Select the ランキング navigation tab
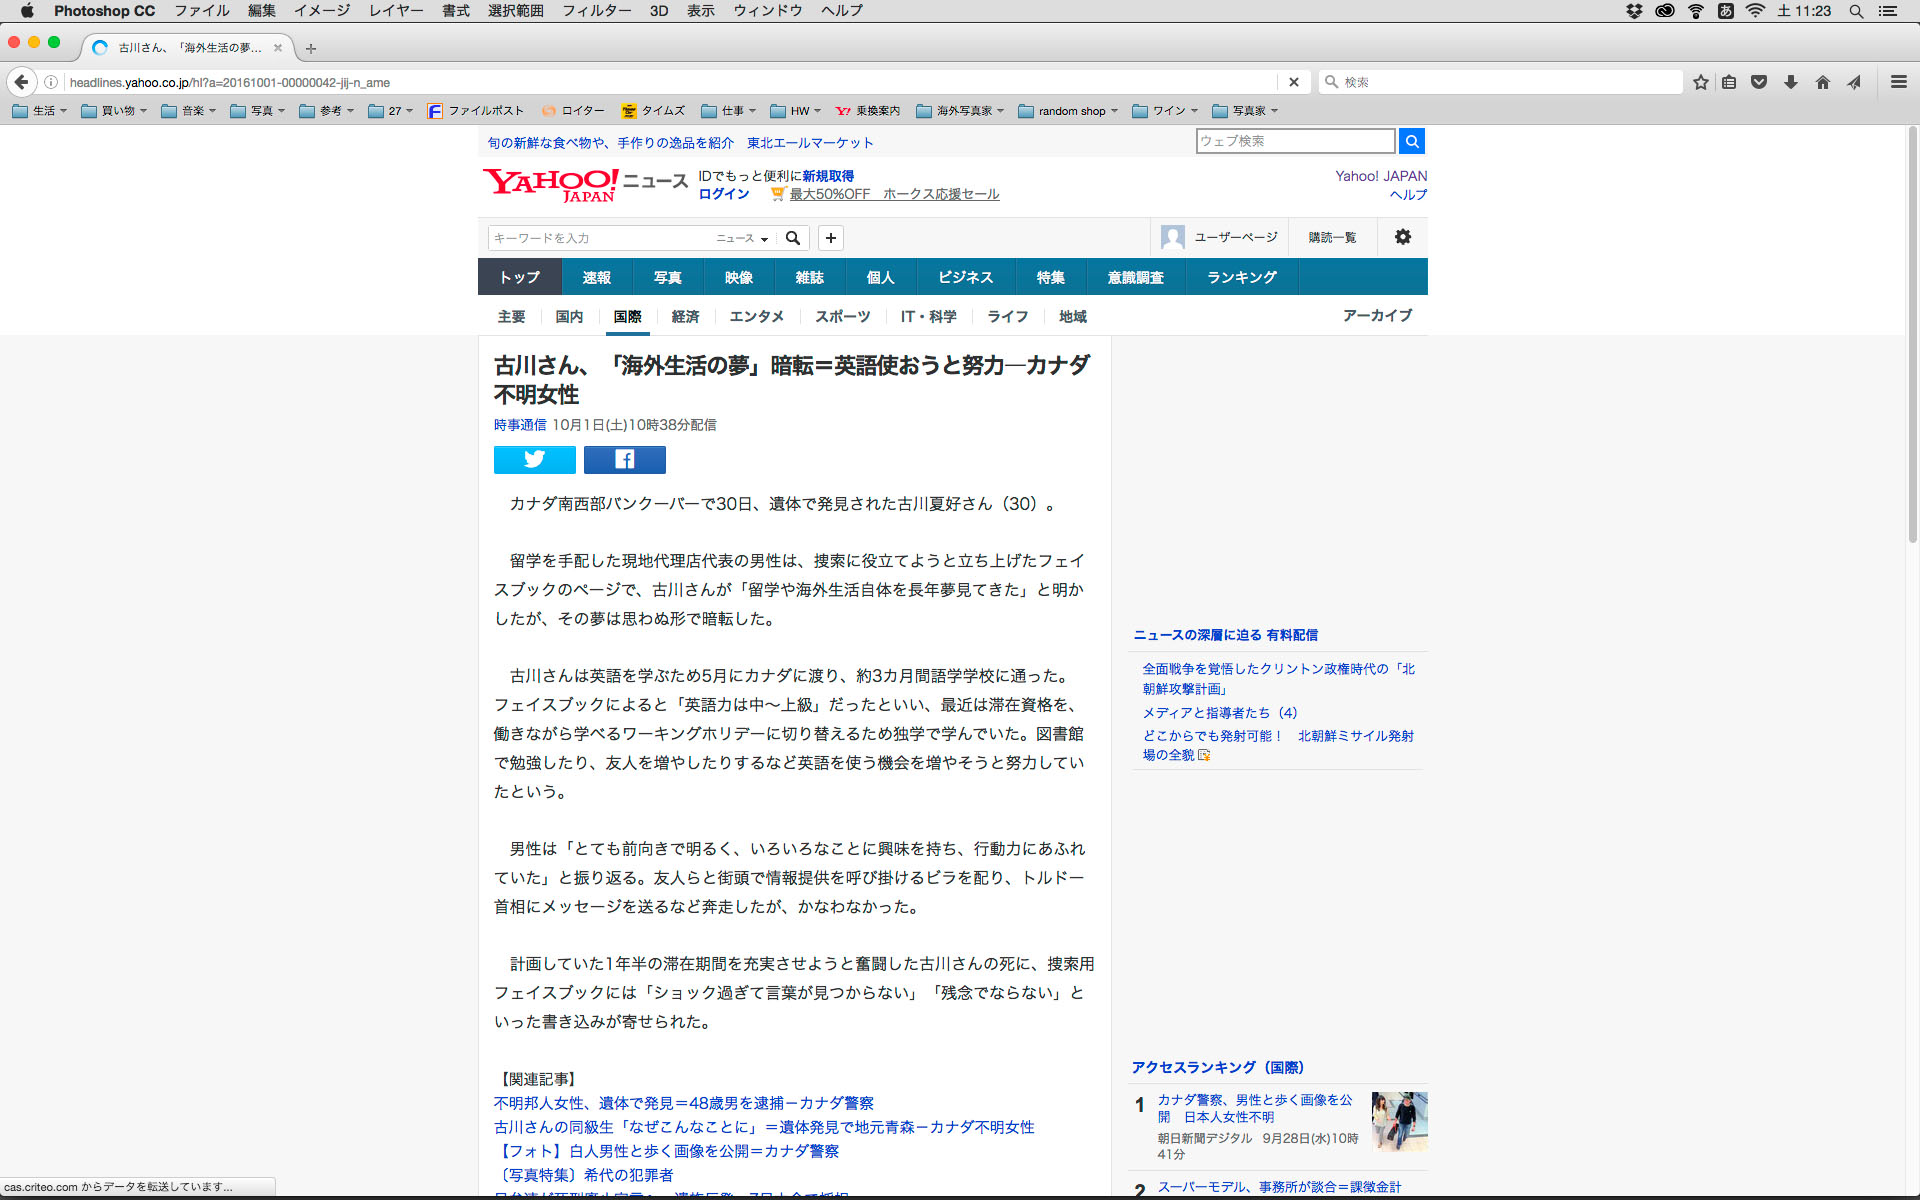 (1241, 277)
